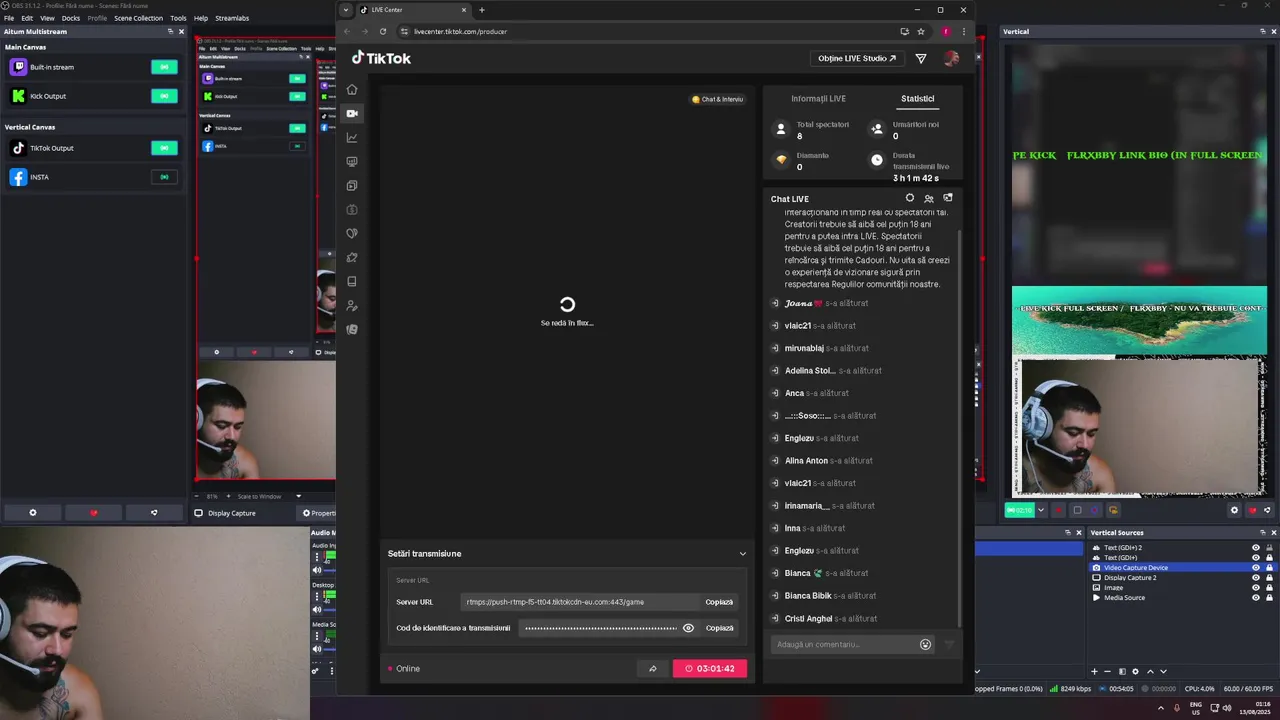
Task: Click the red heart button in Aitum Multistream
Action: tap(94, 513)
